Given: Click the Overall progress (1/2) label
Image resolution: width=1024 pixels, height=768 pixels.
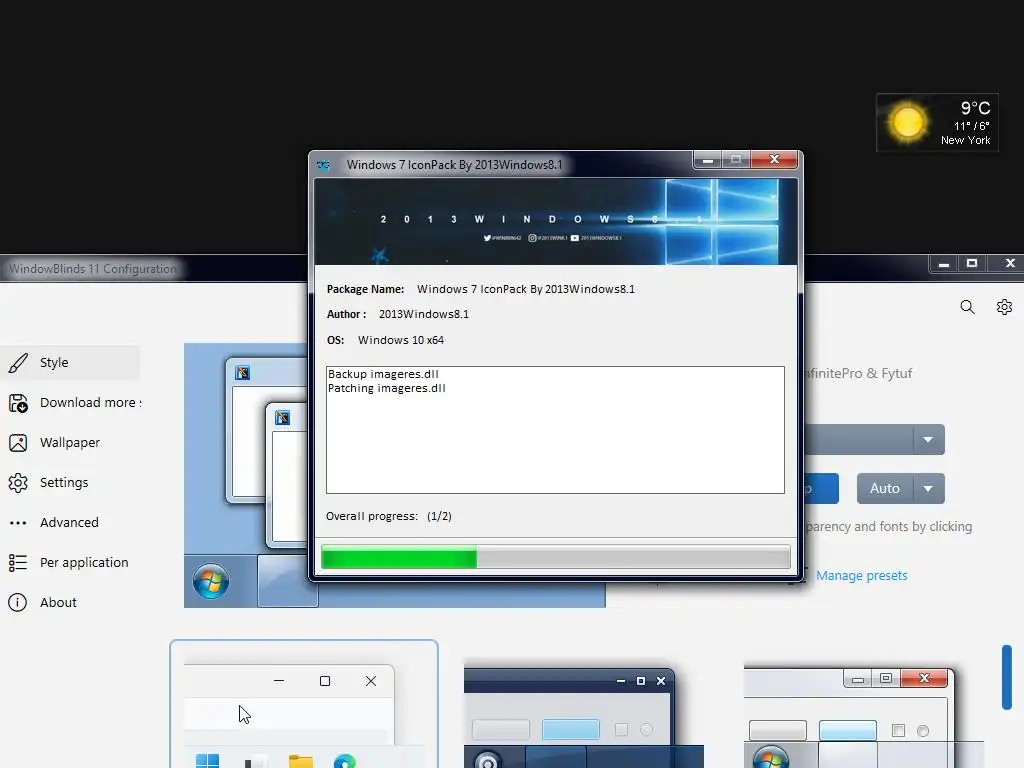Looking at the screenshot, I should (389, 516).
